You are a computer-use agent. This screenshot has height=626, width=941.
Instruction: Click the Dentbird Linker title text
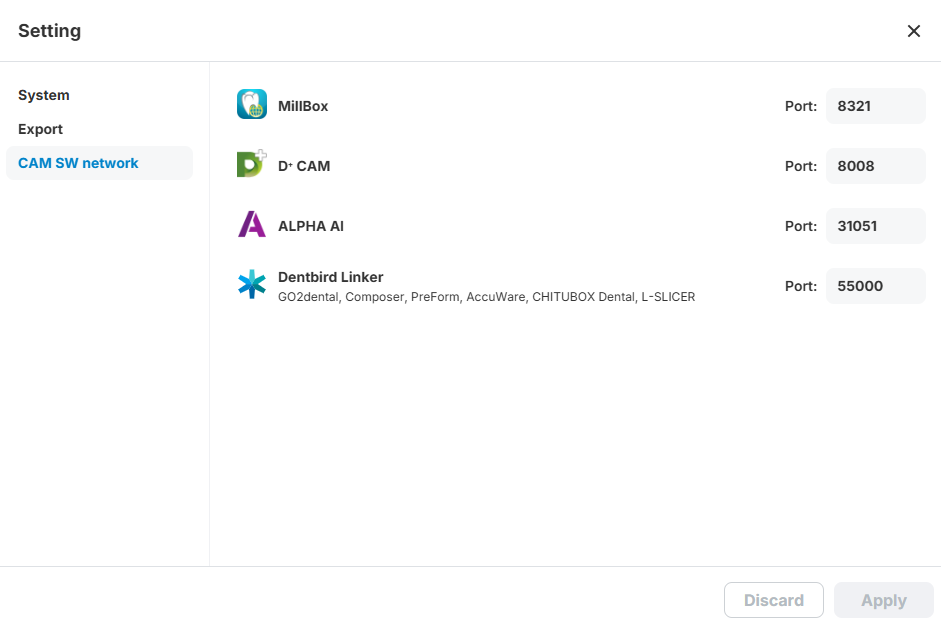pos(331,277)
